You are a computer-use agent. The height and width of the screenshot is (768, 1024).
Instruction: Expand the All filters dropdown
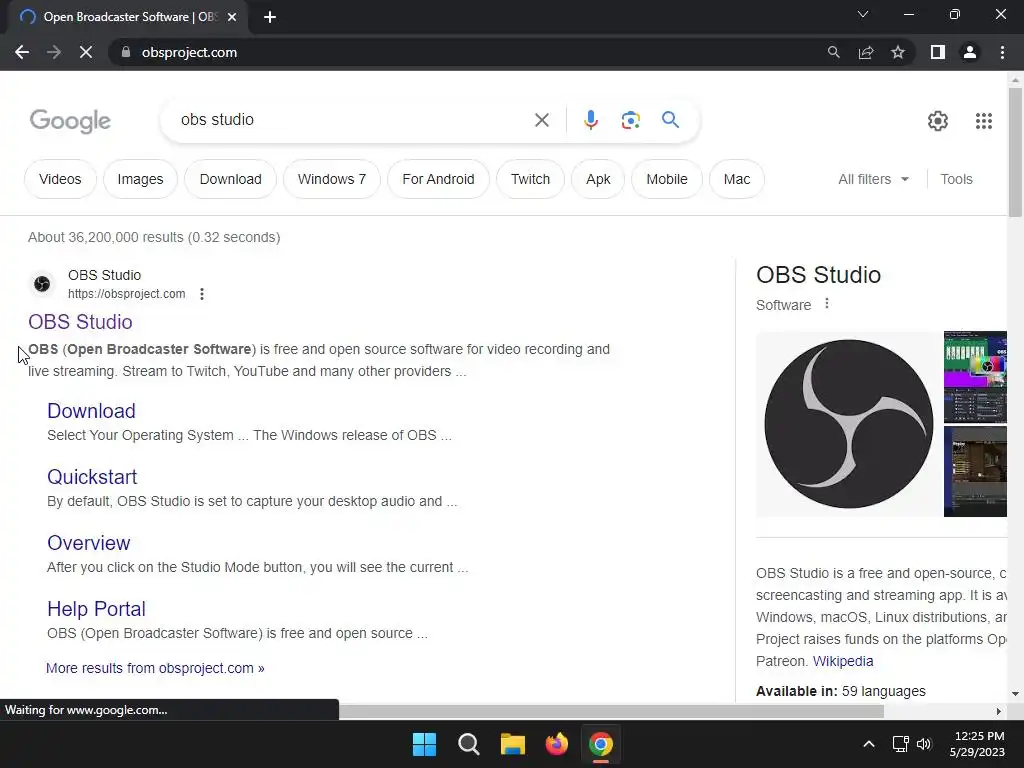coord(873,179)
